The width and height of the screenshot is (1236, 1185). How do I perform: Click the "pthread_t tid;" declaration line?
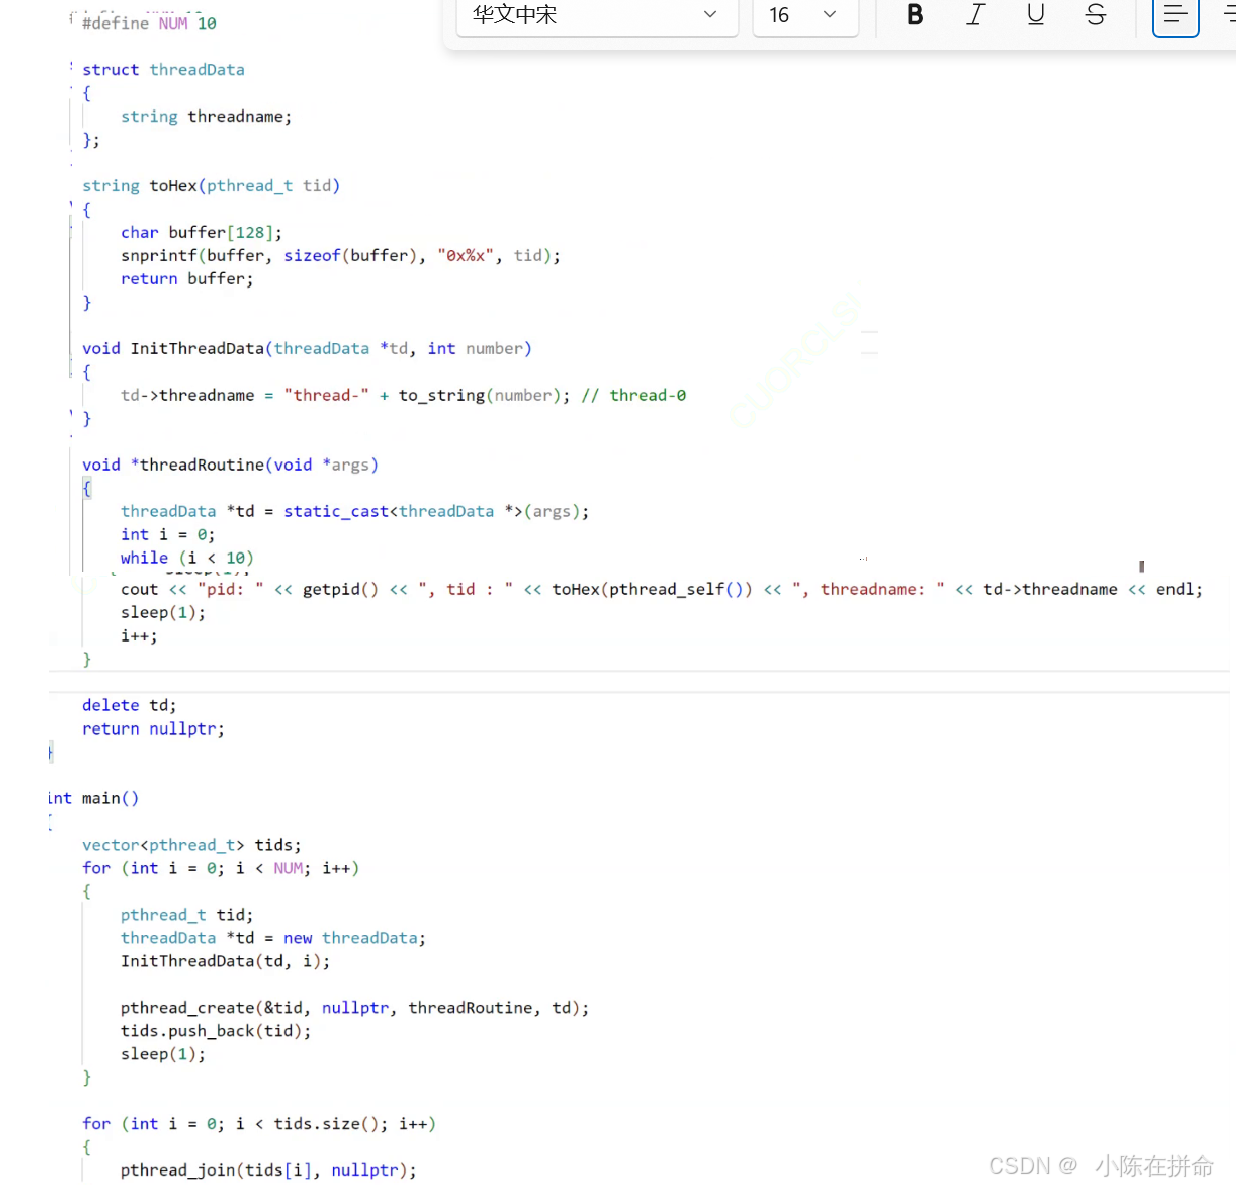coord(187,915)
